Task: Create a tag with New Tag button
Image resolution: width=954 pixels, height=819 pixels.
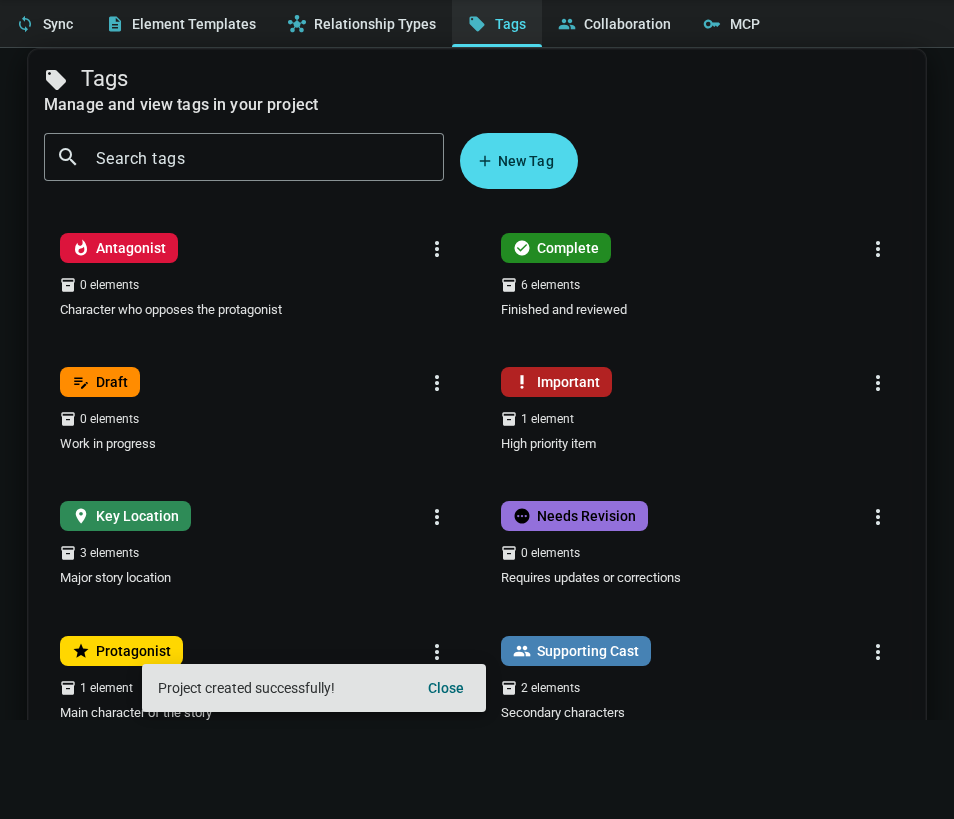Action: click(518, 161)
